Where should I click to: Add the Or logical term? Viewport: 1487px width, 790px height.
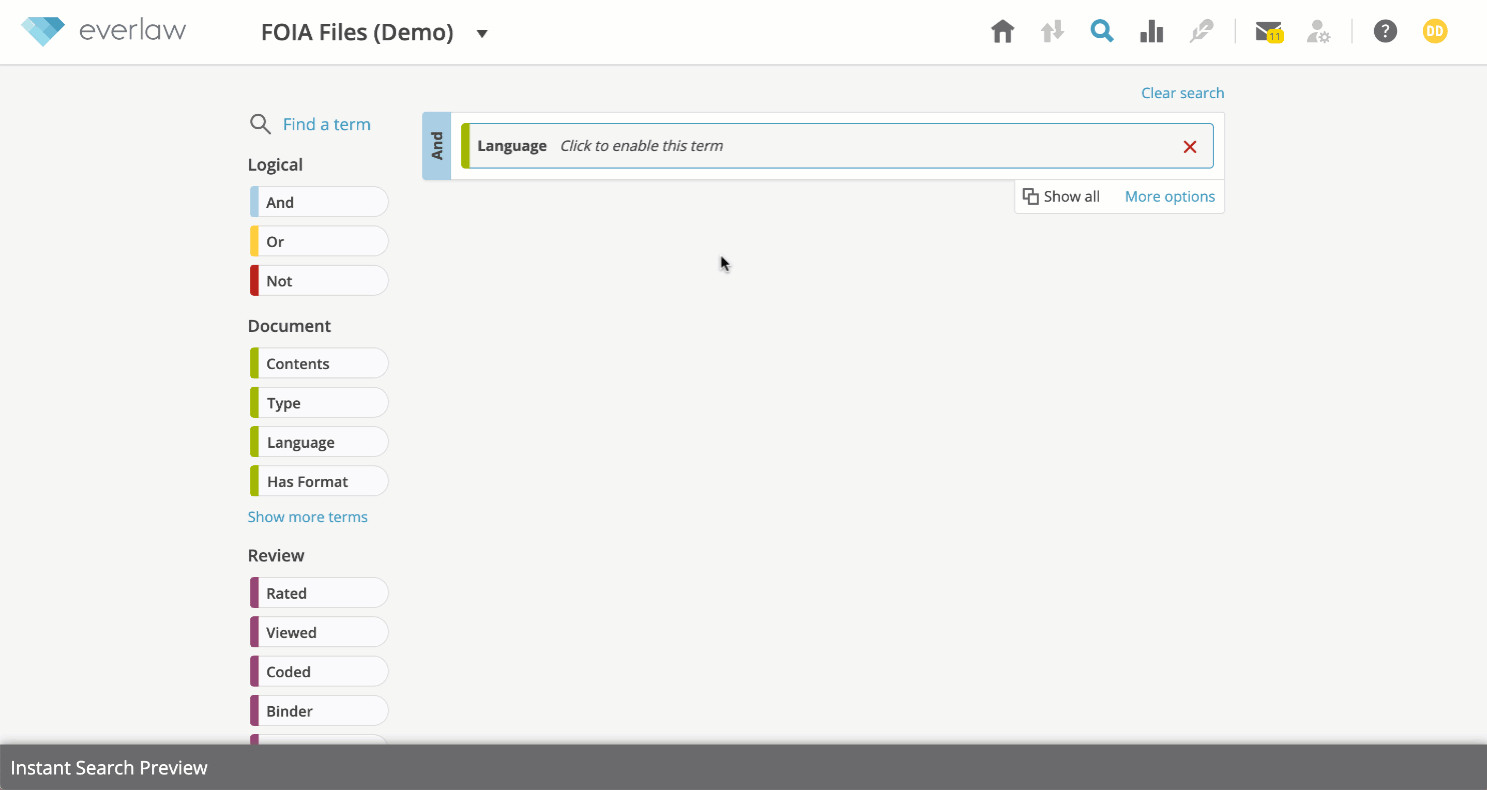point(319,241)
